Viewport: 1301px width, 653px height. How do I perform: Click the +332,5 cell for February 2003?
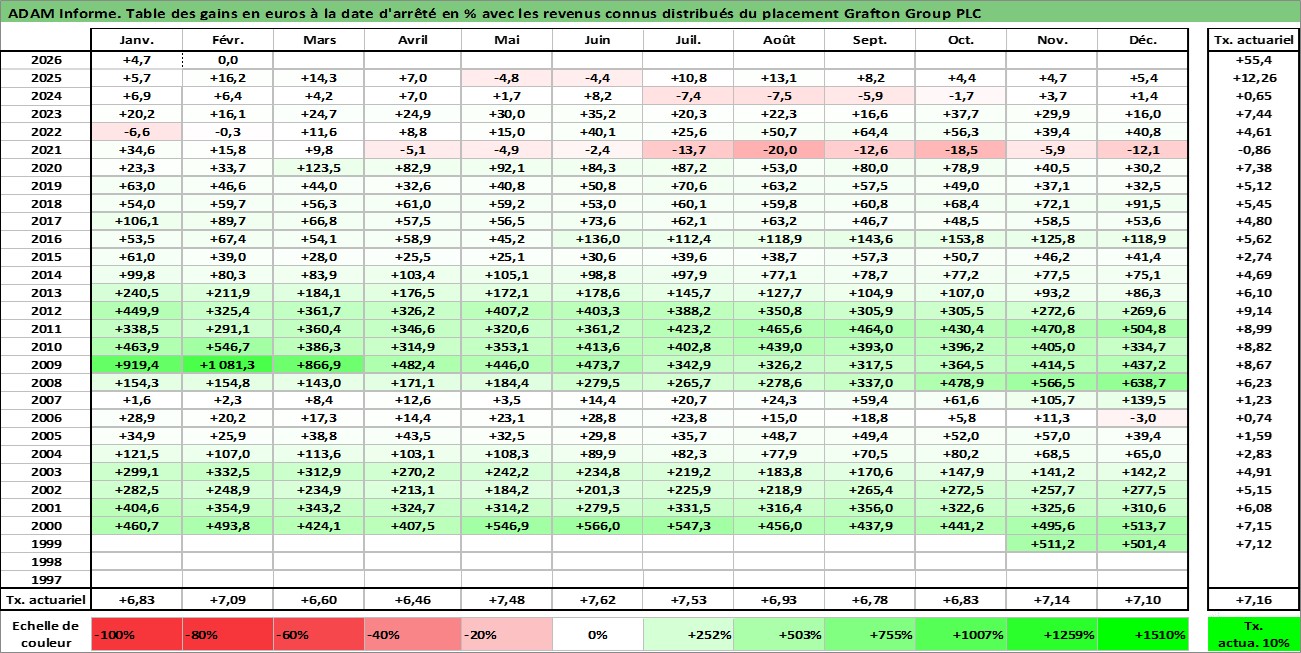pyautogui.click(x=228, y=472)
